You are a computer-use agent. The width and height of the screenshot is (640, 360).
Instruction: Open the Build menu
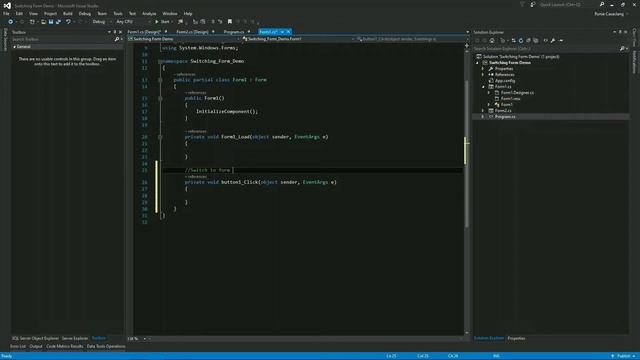[x=68, y=13]
